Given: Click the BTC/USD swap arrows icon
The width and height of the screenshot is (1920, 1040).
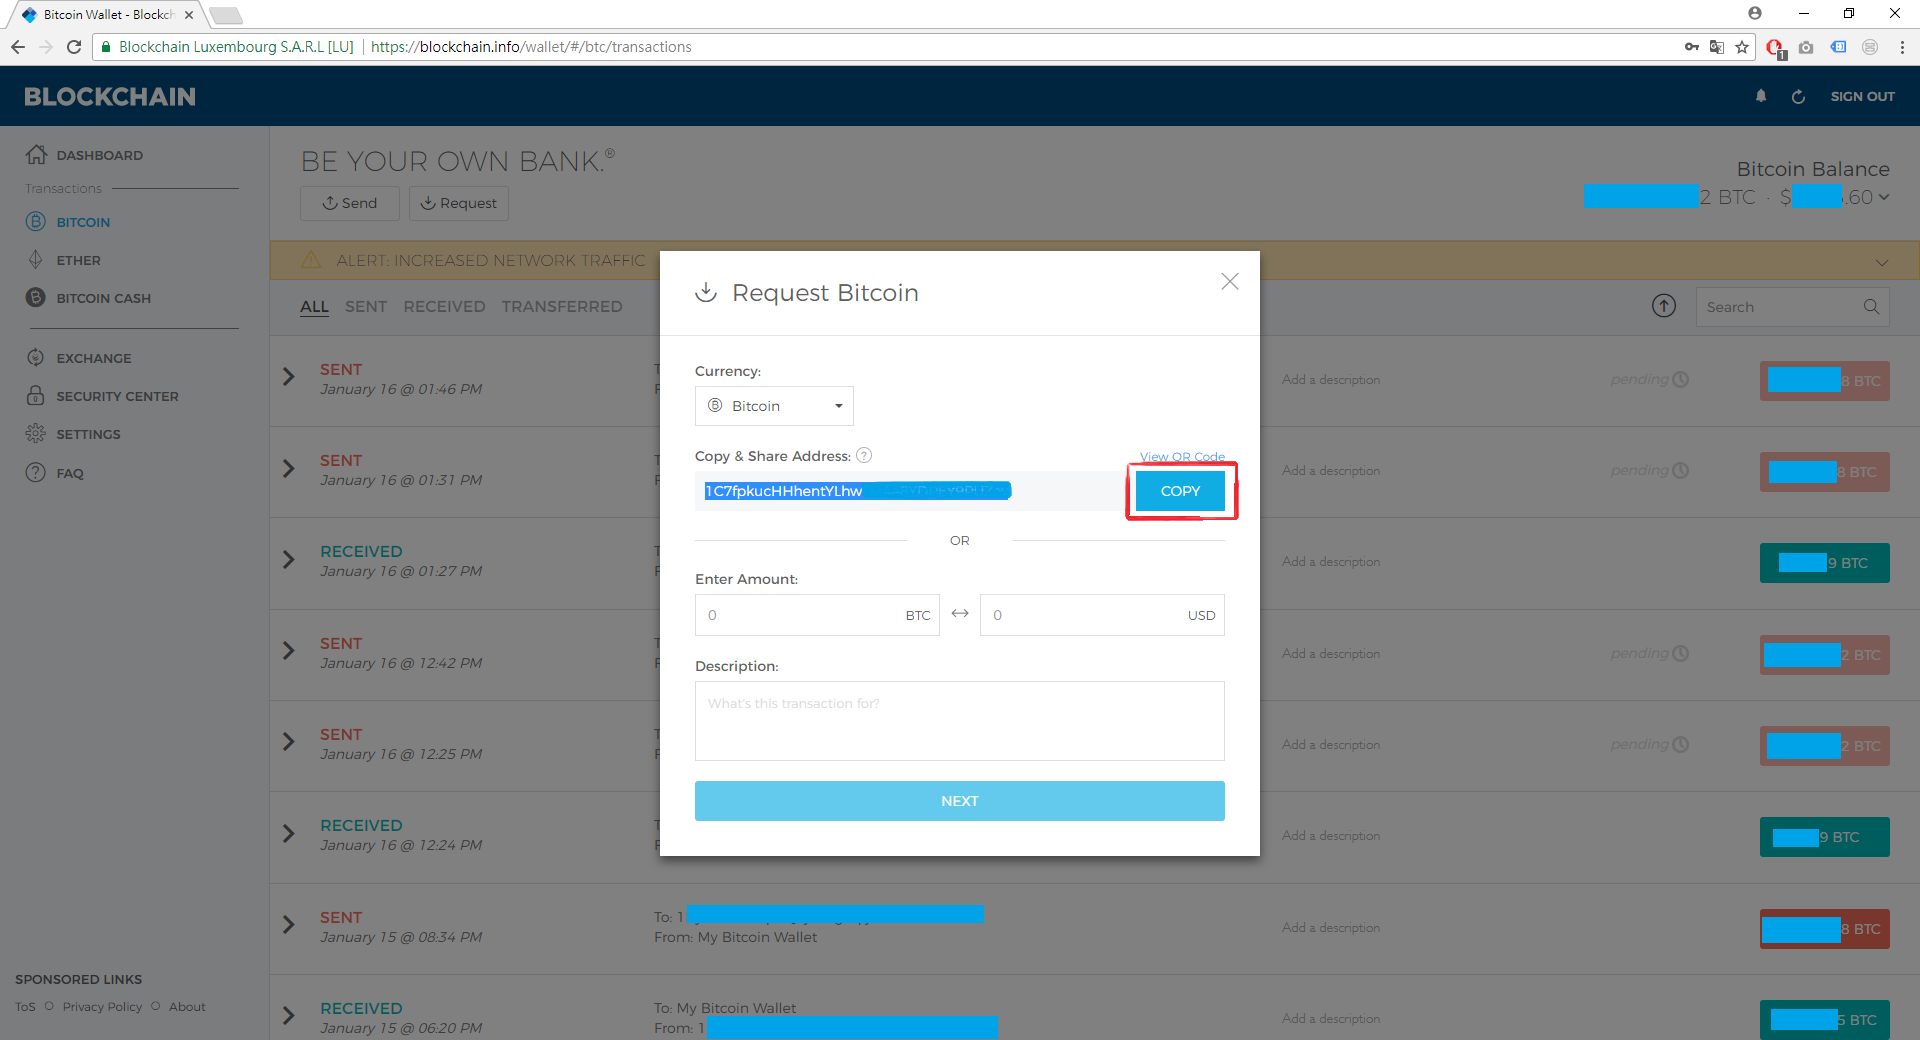Looking at the screenshot, I should [960, 614].
